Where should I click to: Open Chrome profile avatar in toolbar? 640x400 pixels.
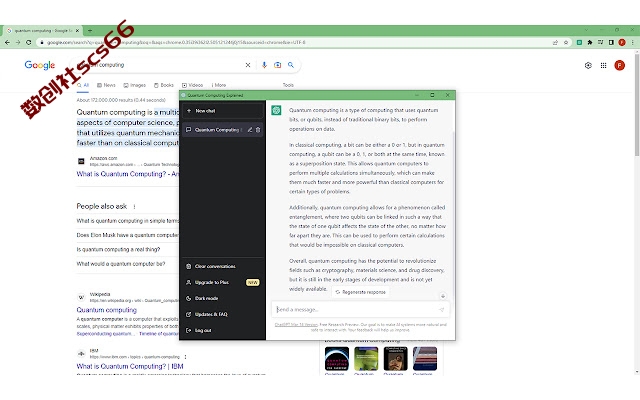coord(622,42)
